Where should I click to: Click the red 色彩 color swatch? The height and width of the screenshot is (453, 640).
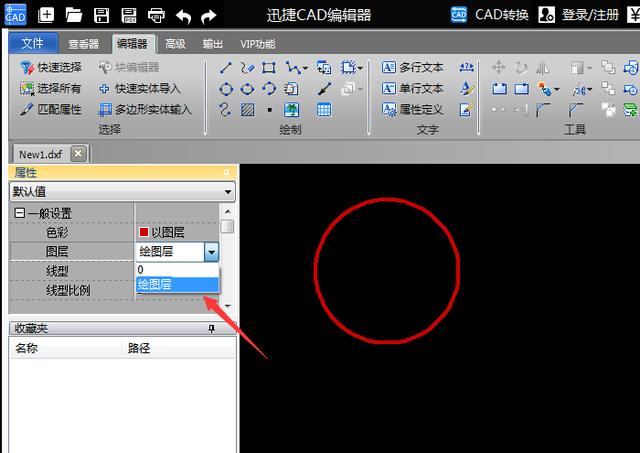tap(144, 232)
